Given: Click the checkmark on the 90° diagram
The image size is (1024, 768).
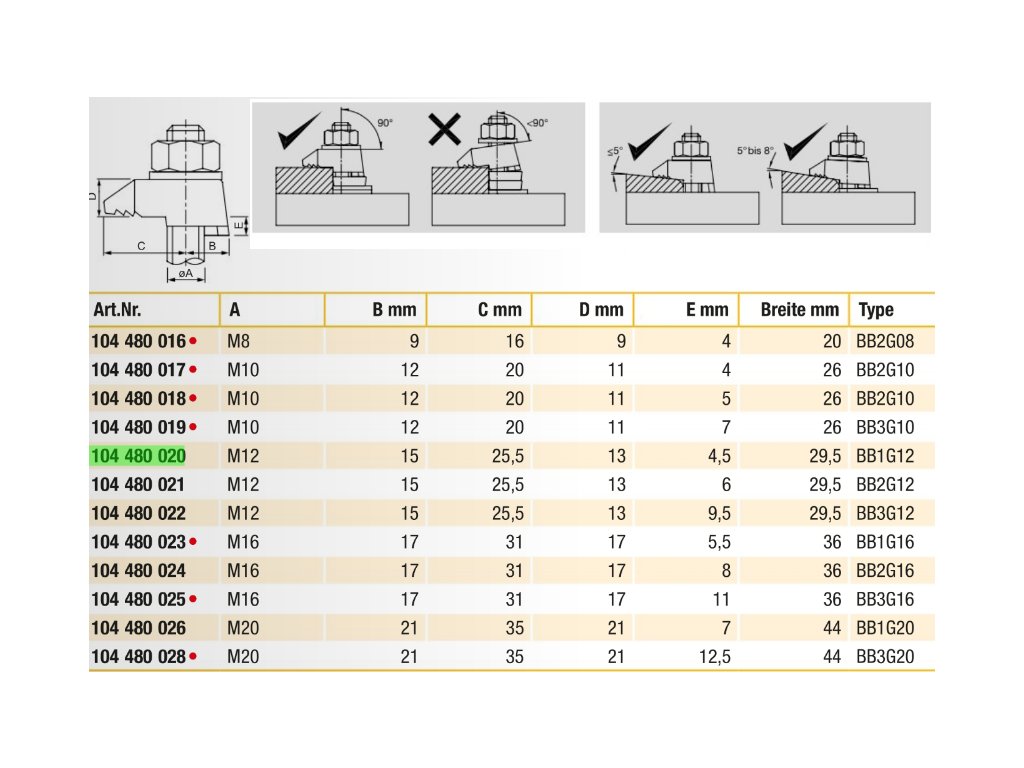Looking at the screenshot, I should coord(298,131).
